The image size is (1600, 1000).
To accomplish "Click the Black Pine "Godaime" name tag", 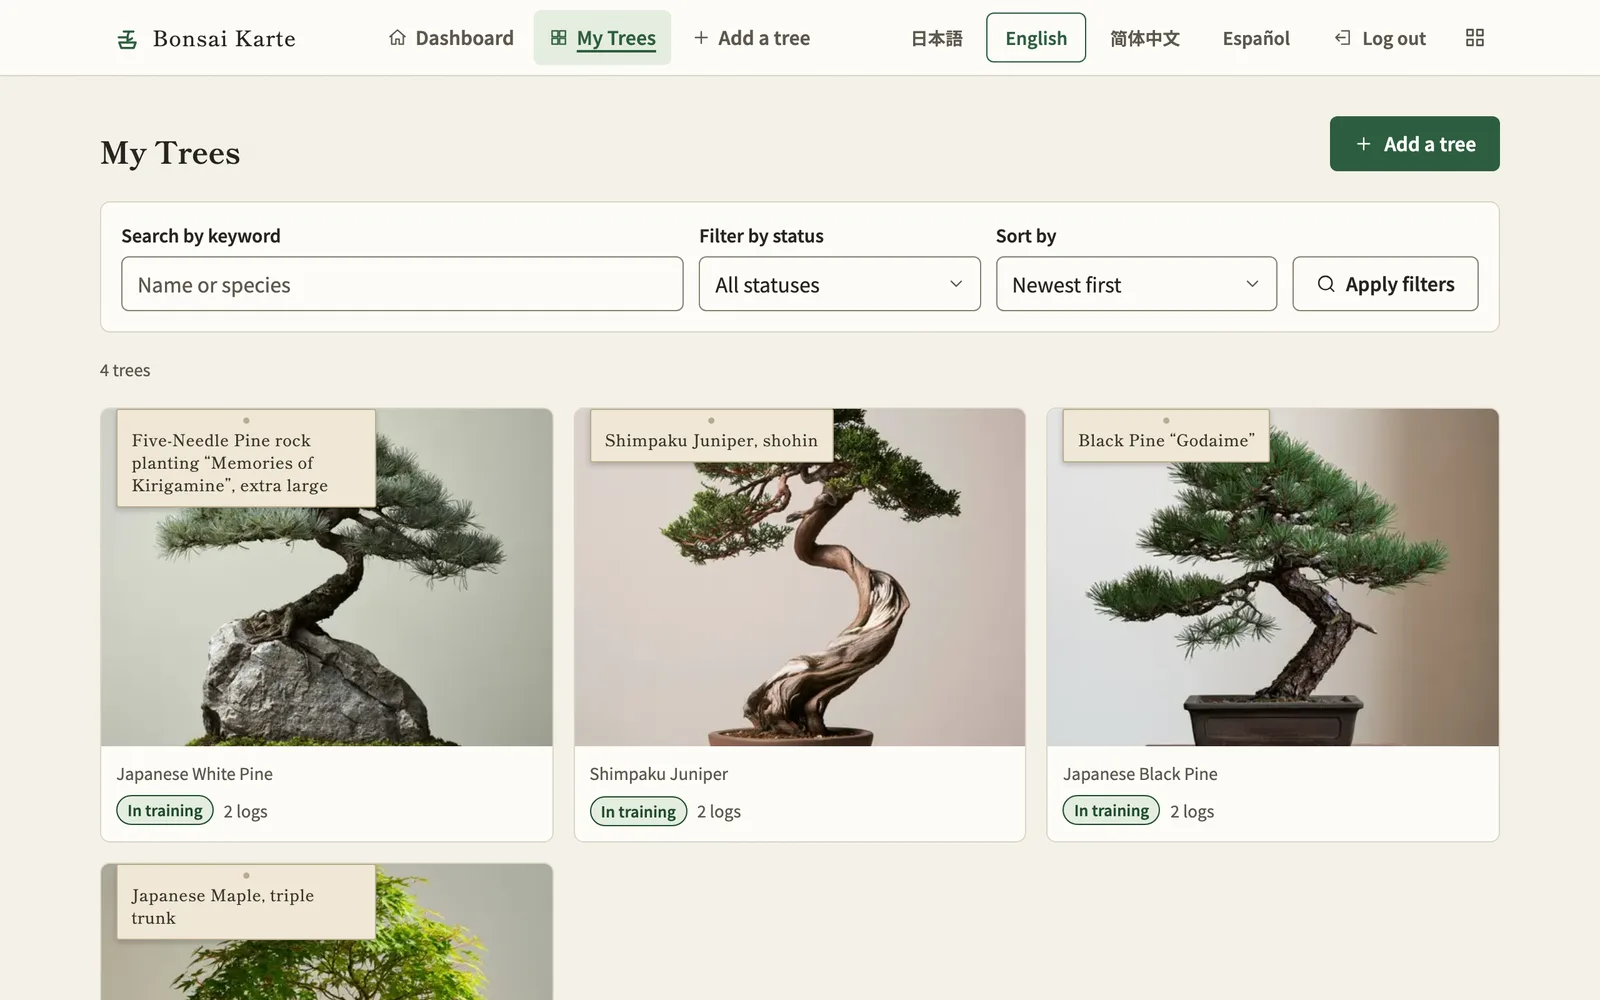I will (x=1166, y=435).
